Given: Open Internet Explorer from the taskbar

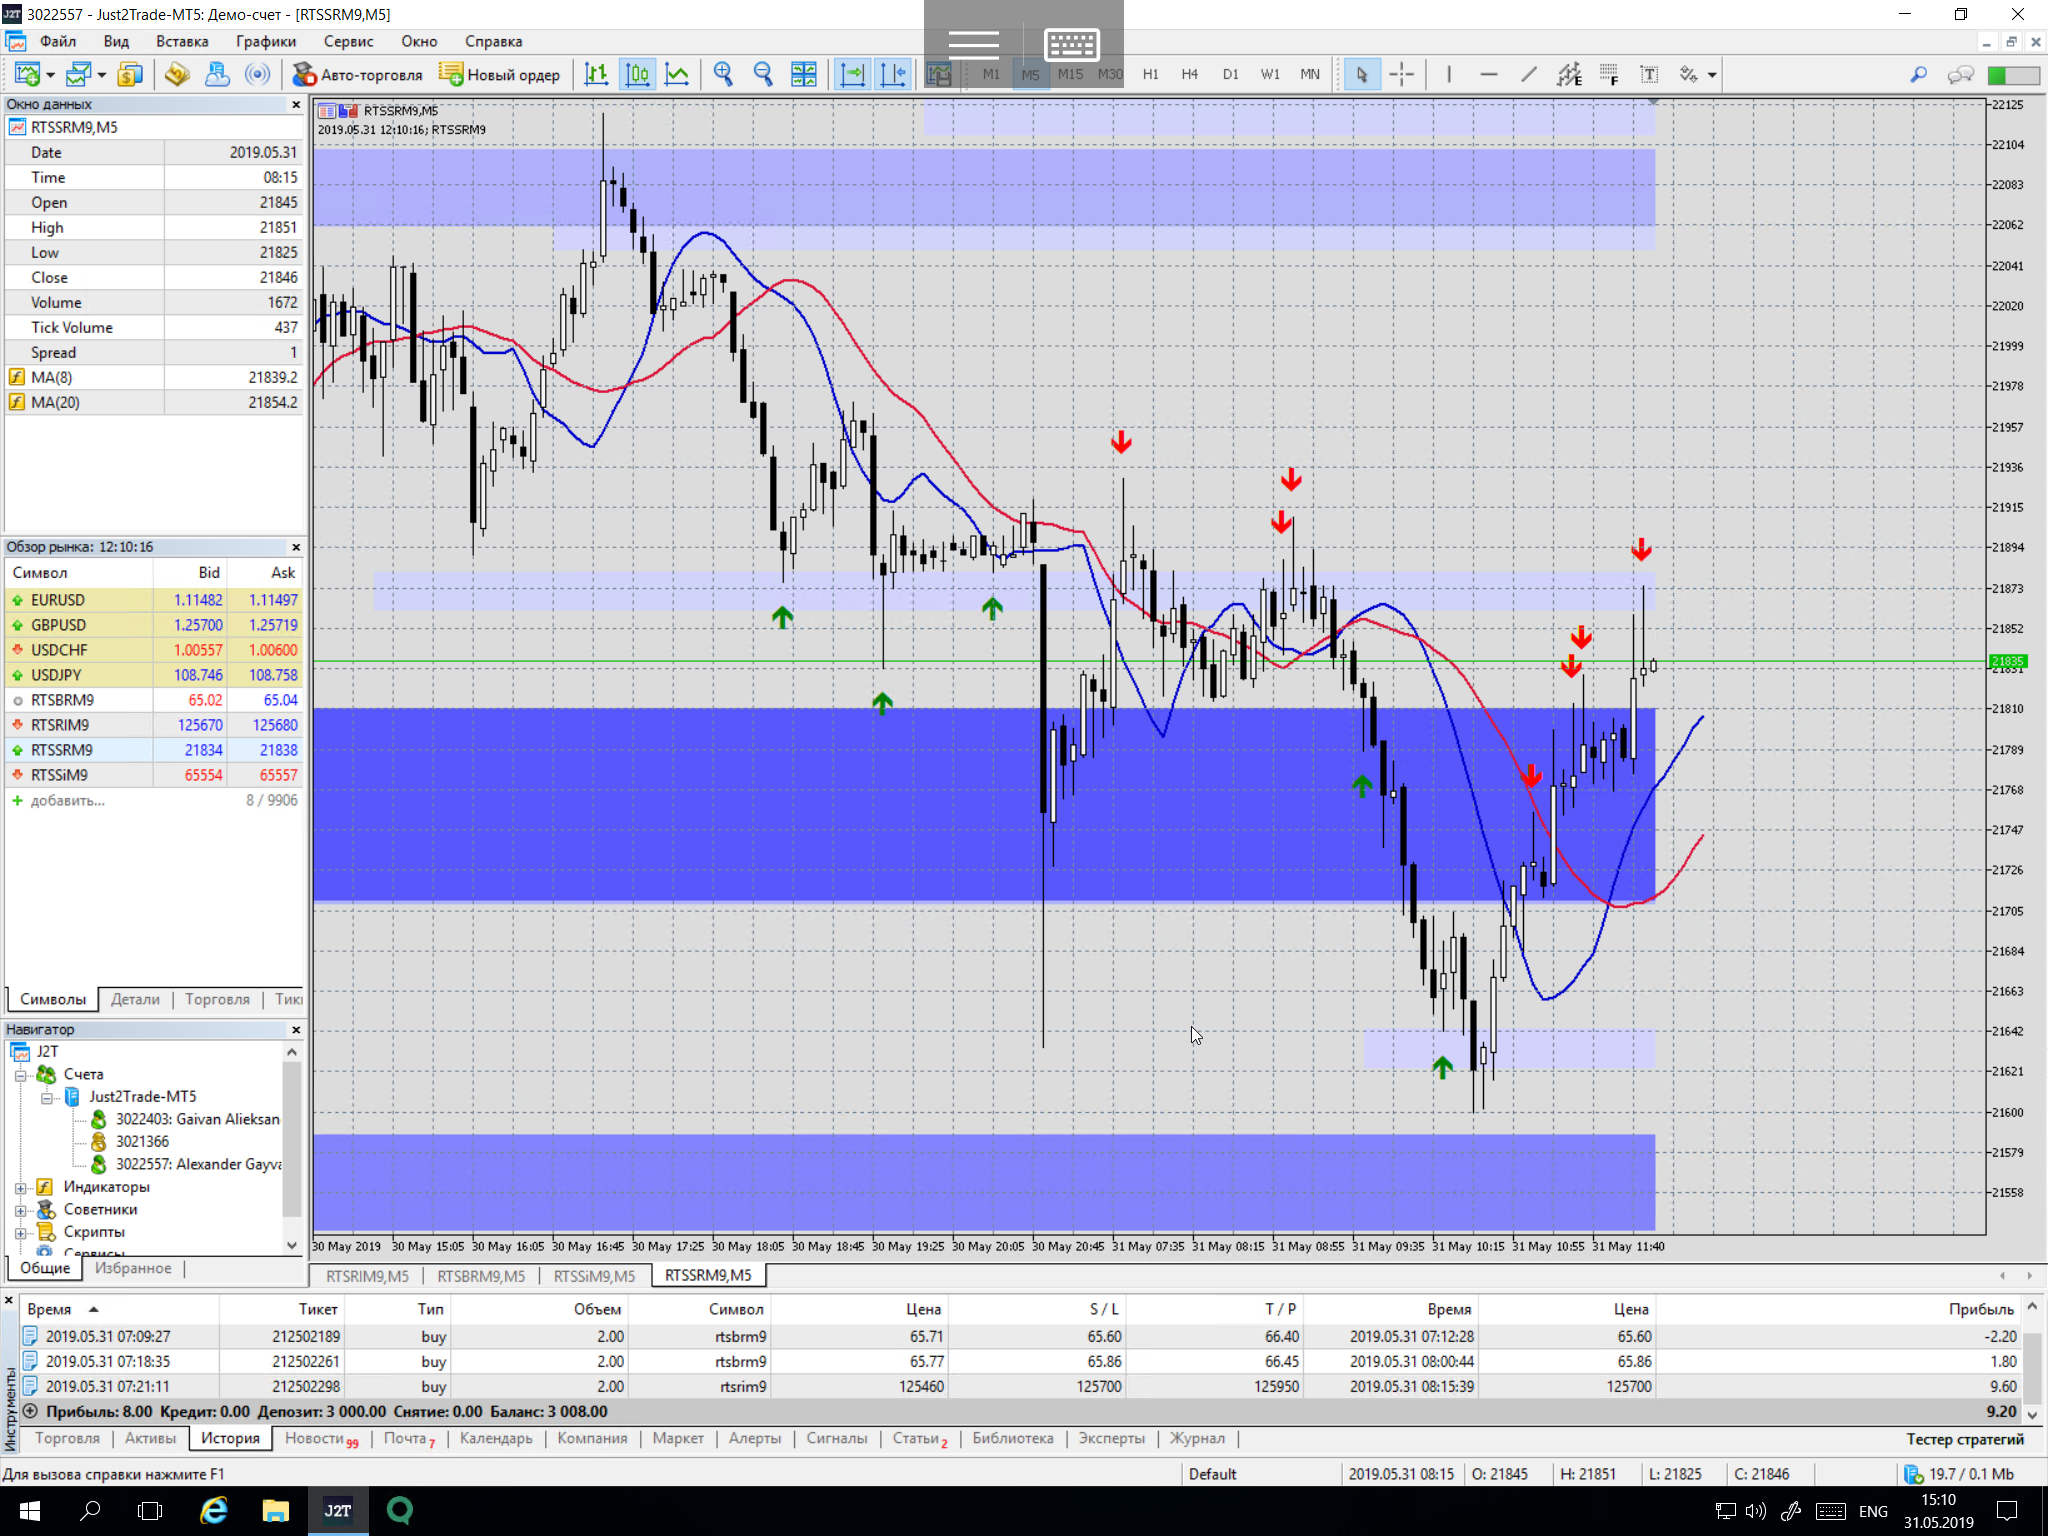Looking at the screenshot, I should (x=214, y=1510).
